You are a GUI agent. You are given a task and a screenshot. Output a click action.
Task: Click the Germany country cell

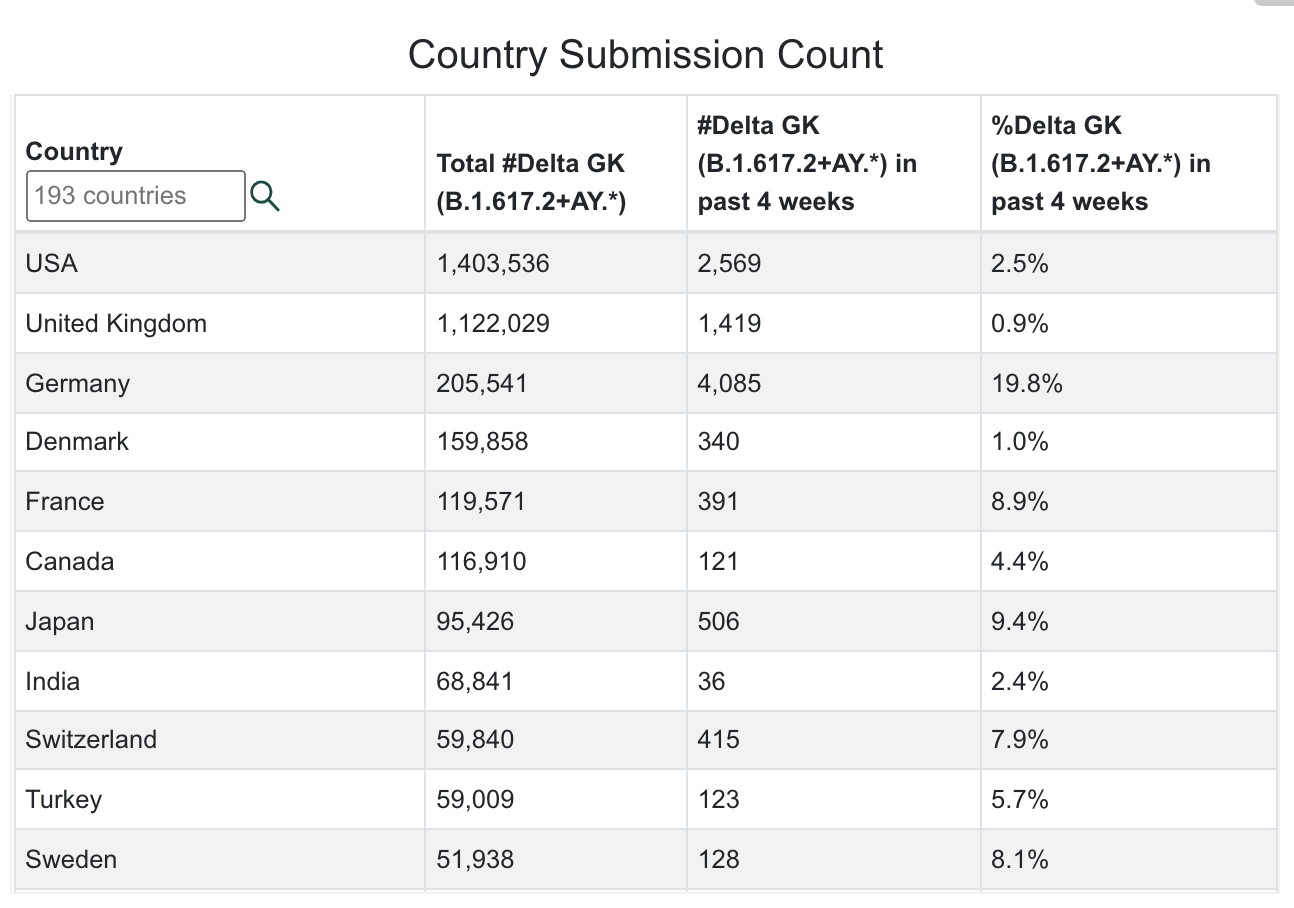(220, 383)
